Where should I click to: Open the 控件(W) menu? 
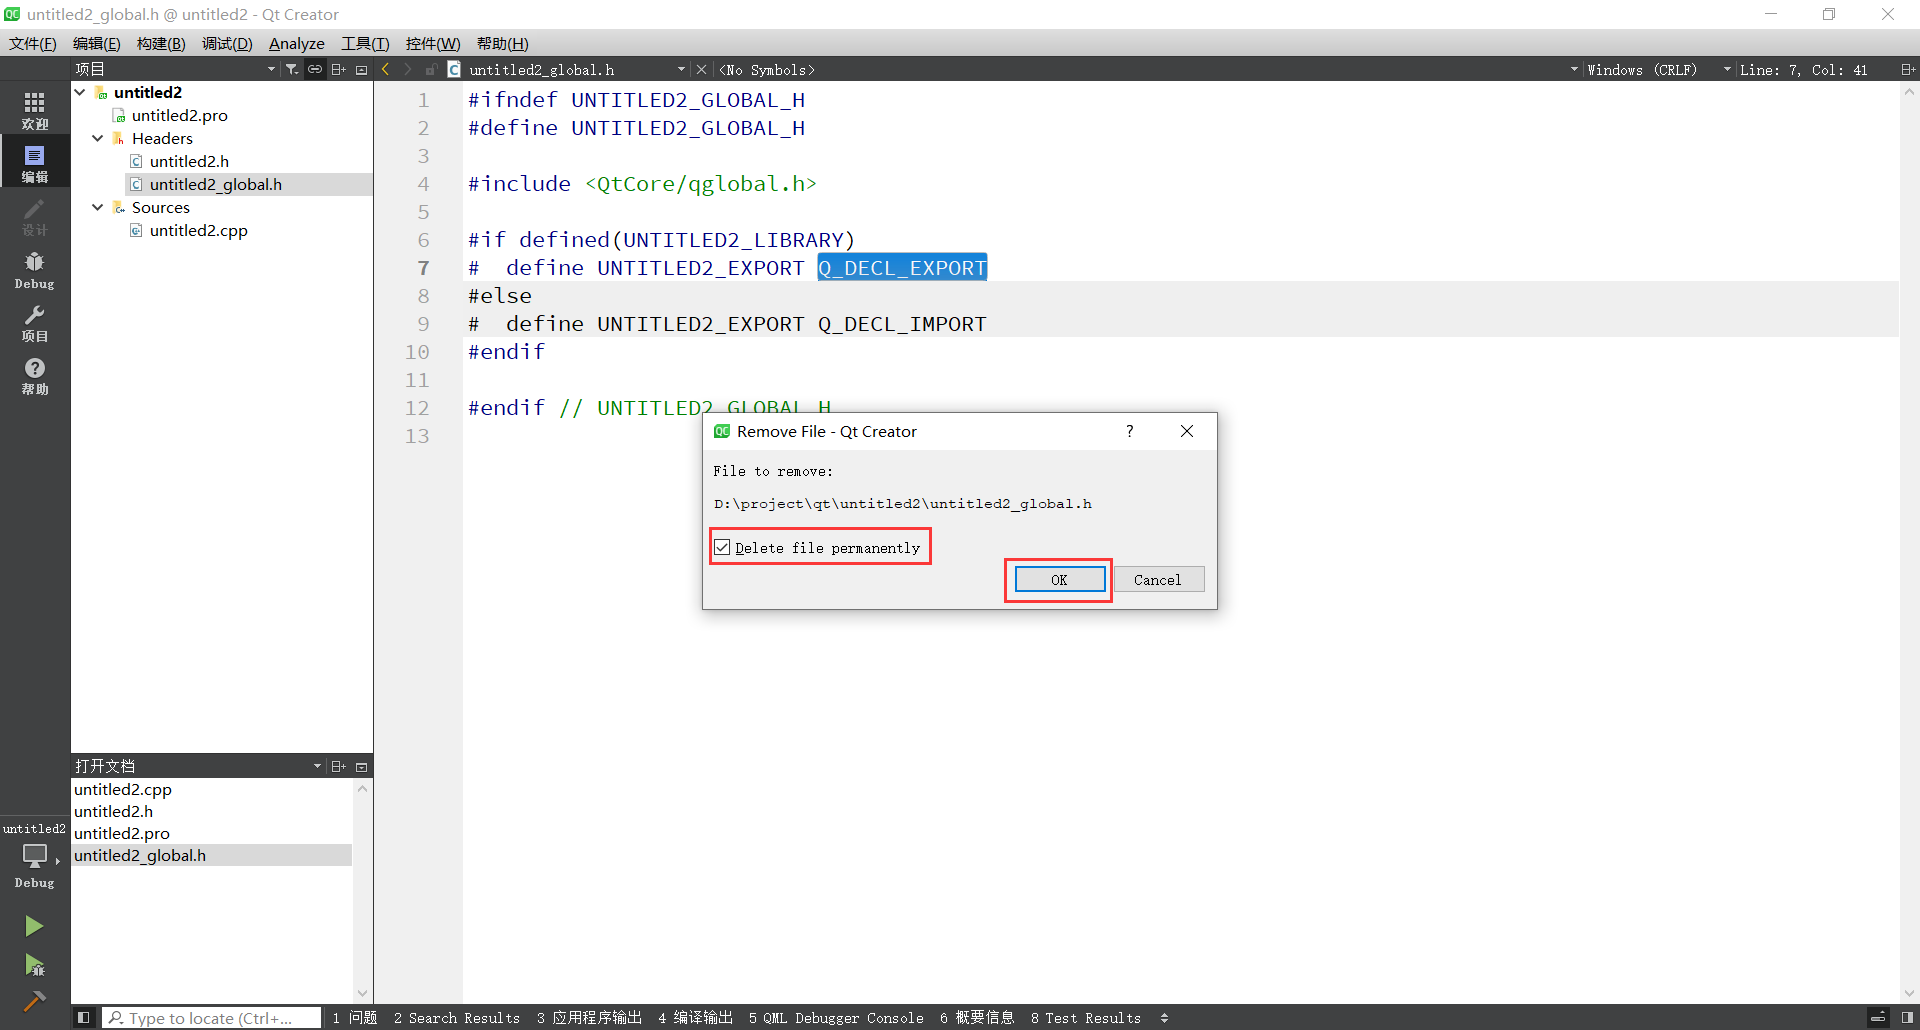point(433,43)
